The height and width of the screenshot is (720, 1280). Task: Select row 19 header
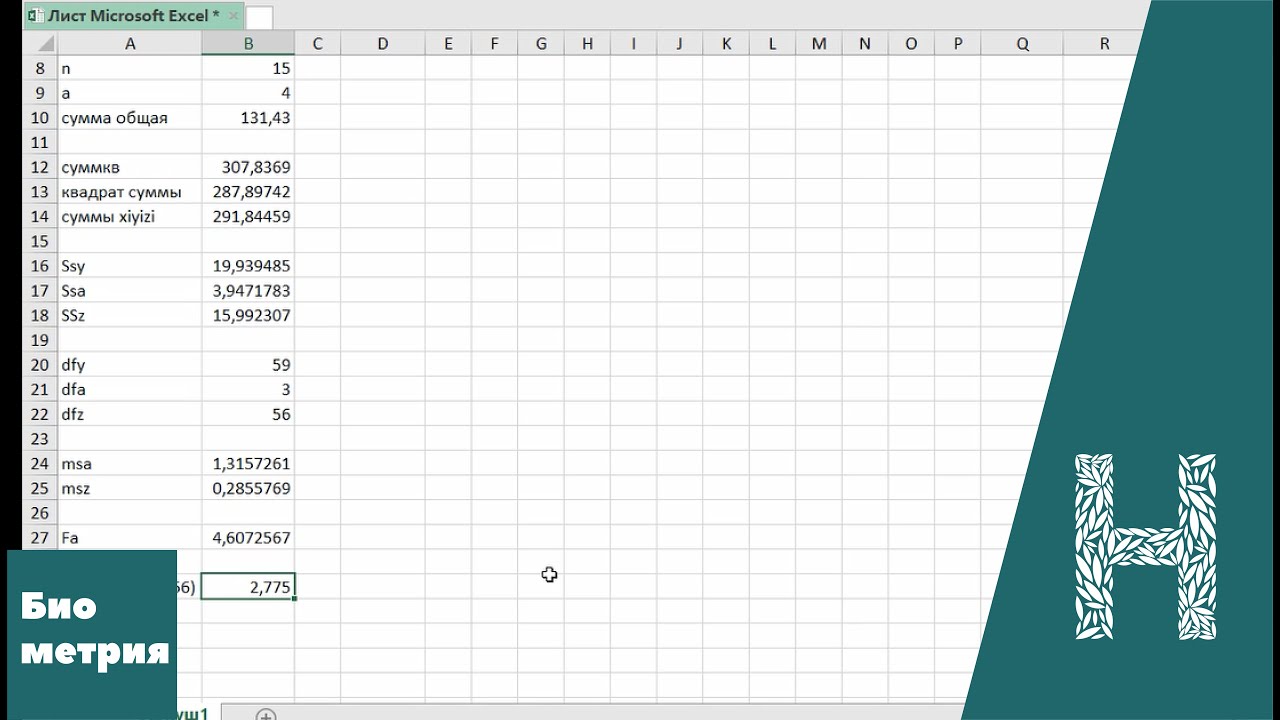40,340
